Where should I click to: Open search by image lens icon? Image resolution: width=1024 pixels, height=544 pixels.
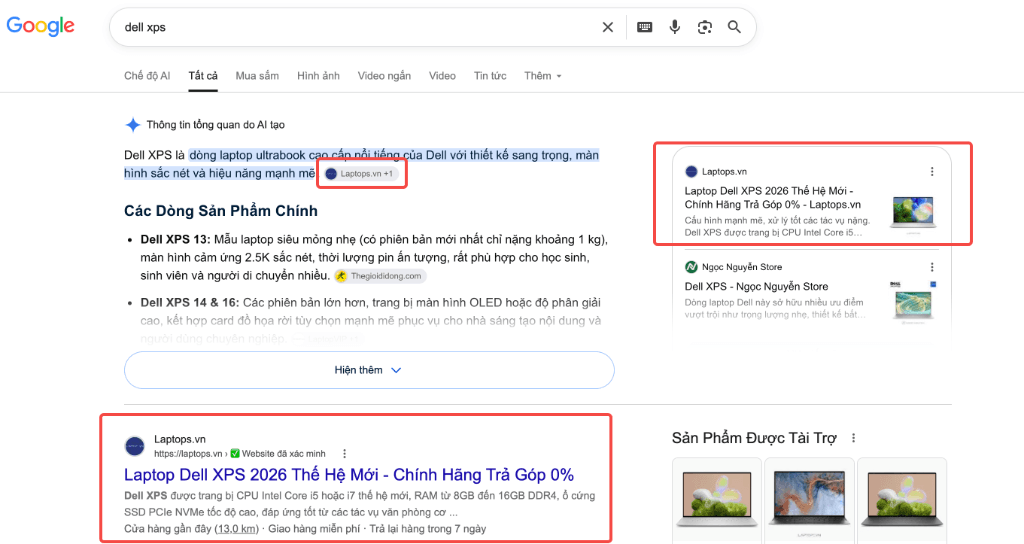[x=705, y=27]
